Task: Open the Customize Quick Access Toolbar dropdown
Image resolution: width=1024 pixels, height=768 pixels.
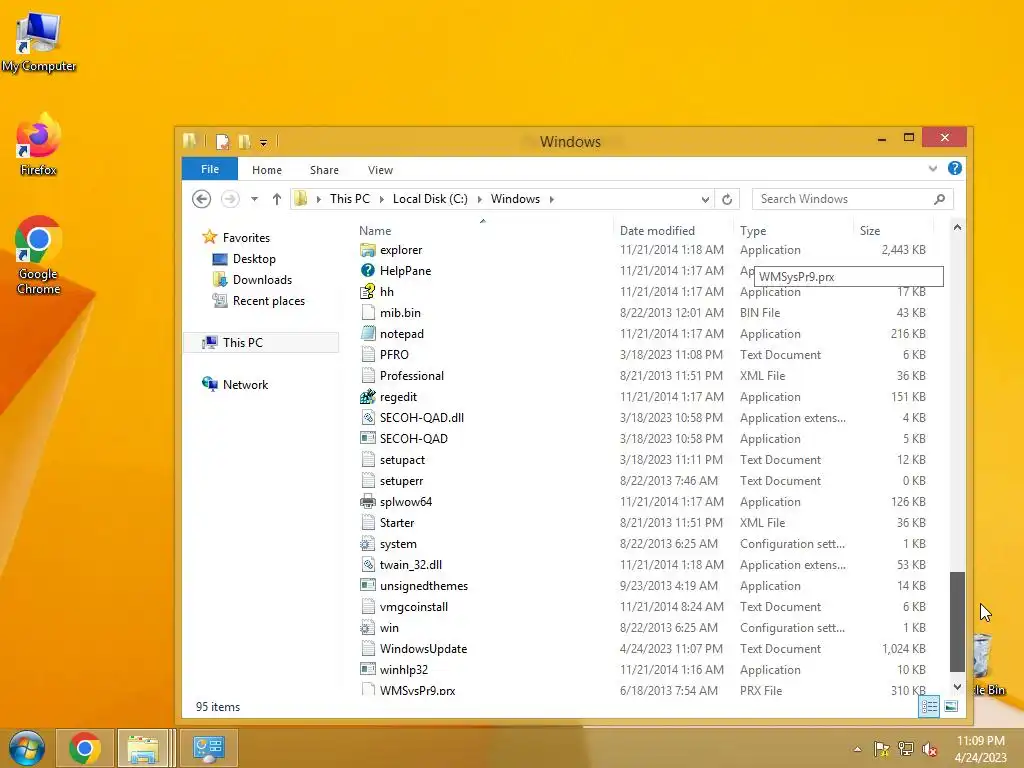Action: [263, 142]
